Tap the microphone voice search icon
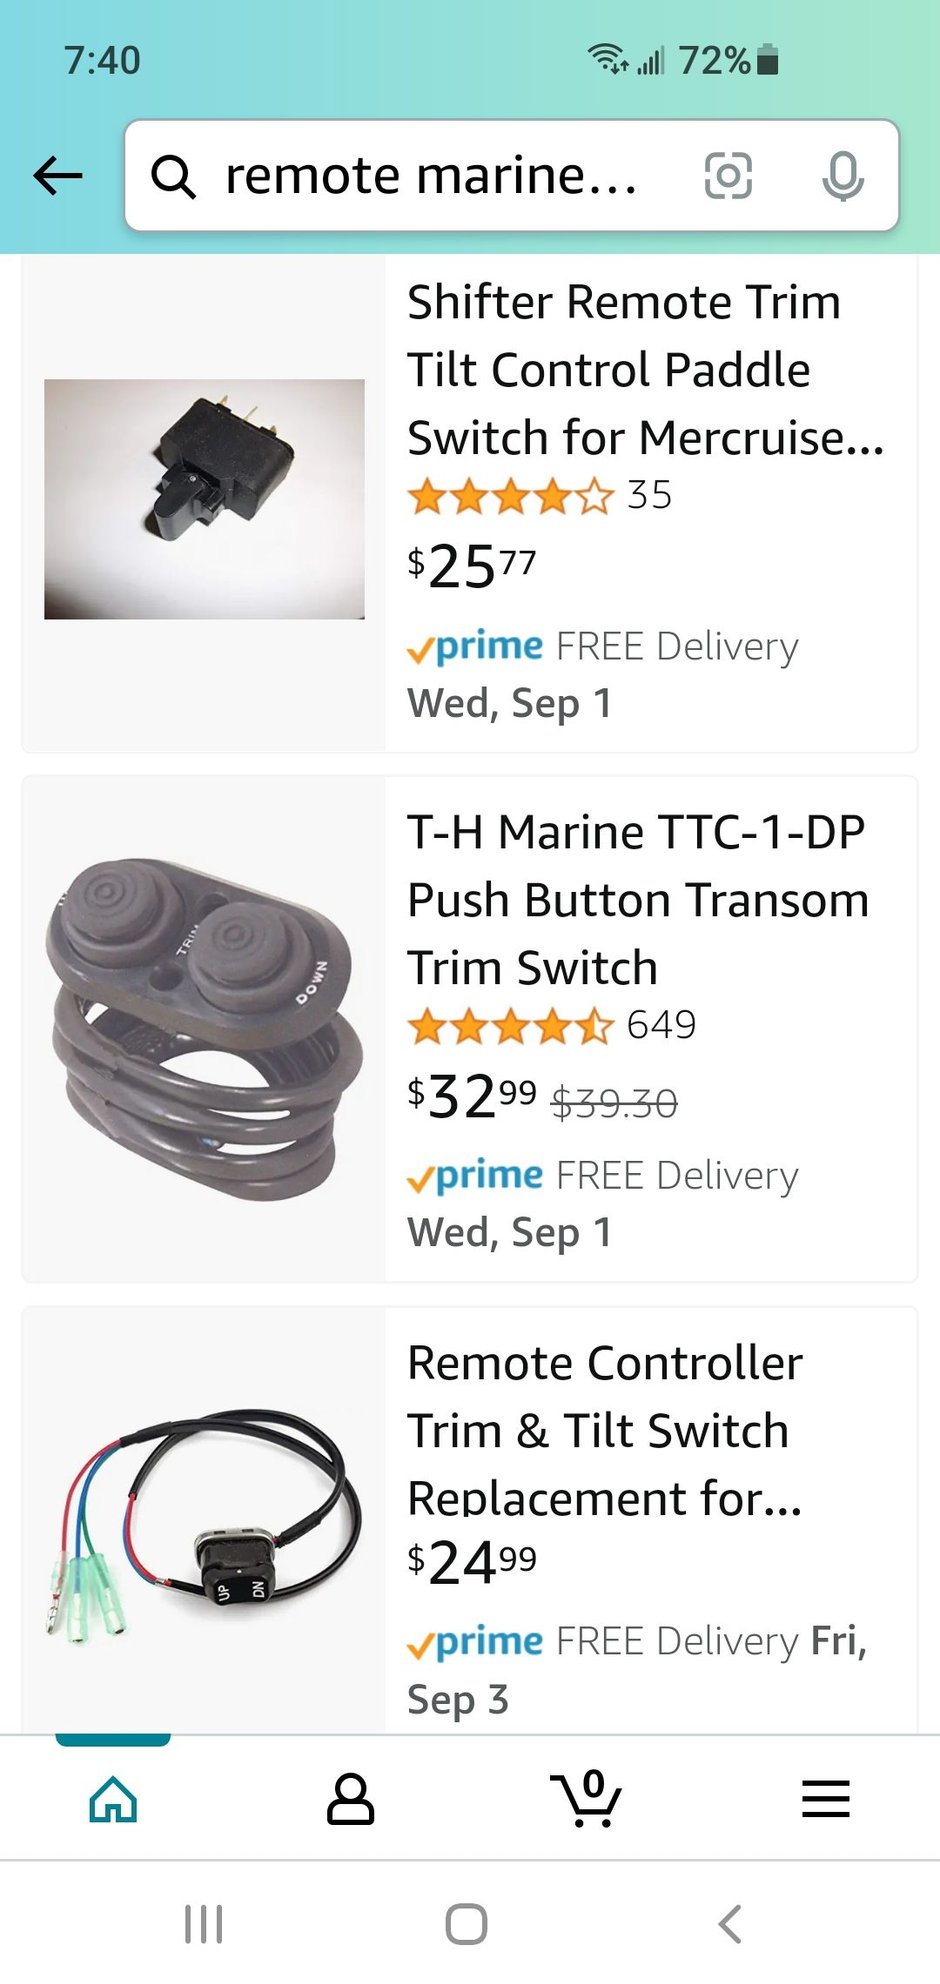This screenshot has width=940, height=1984. click(843, 176)
